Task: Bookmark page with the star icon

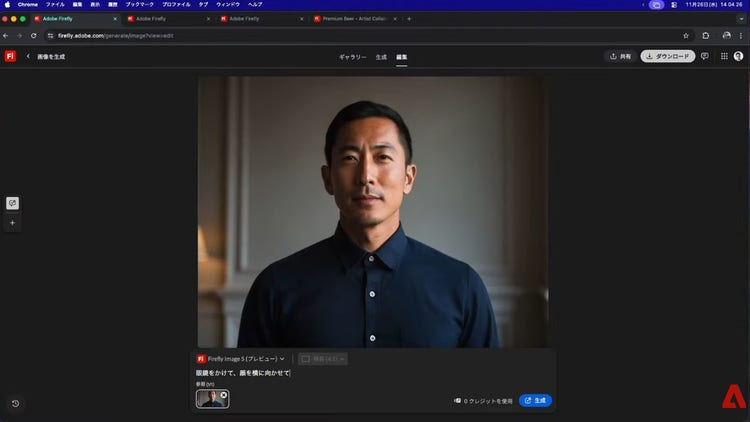Action: (x=686, y=35)
